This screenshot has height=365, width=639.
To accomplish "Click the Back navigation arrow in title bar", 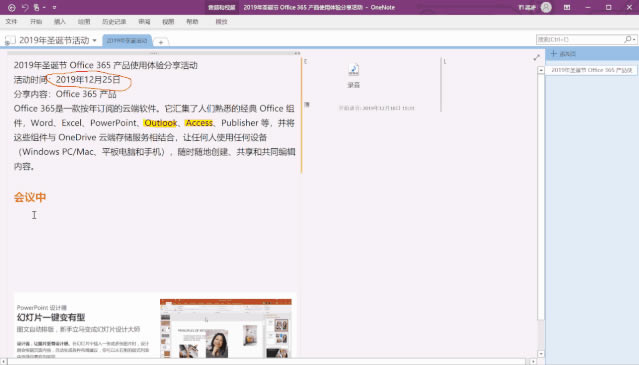I will 11,7.
